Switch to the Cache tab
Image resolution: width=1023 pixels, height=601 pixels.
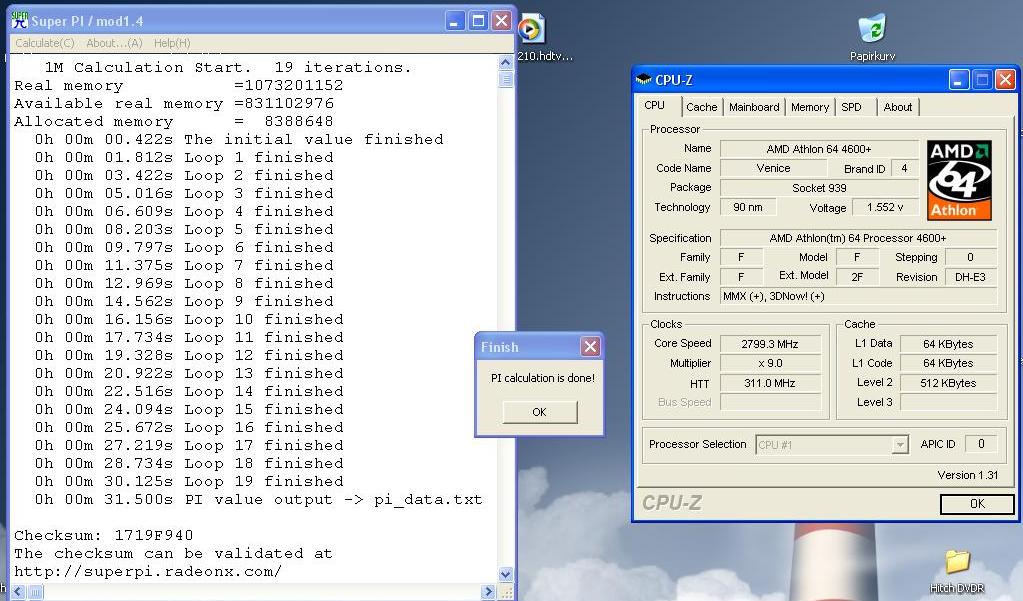click(x=701, y=107)
